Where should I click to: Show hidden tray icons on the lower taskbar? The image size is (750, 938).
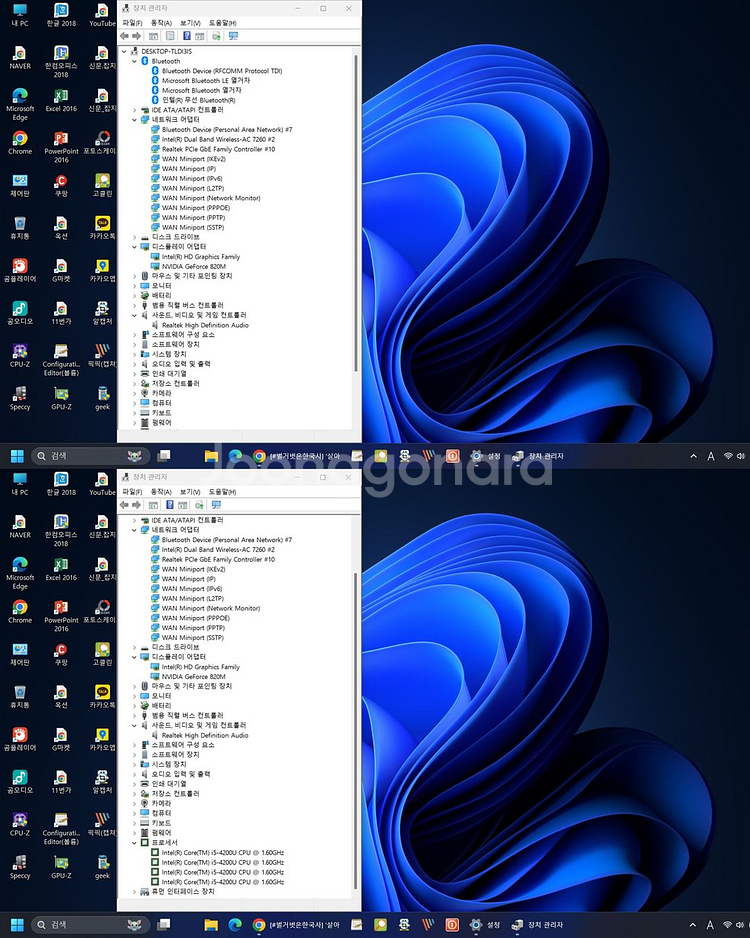pos(693,925)
